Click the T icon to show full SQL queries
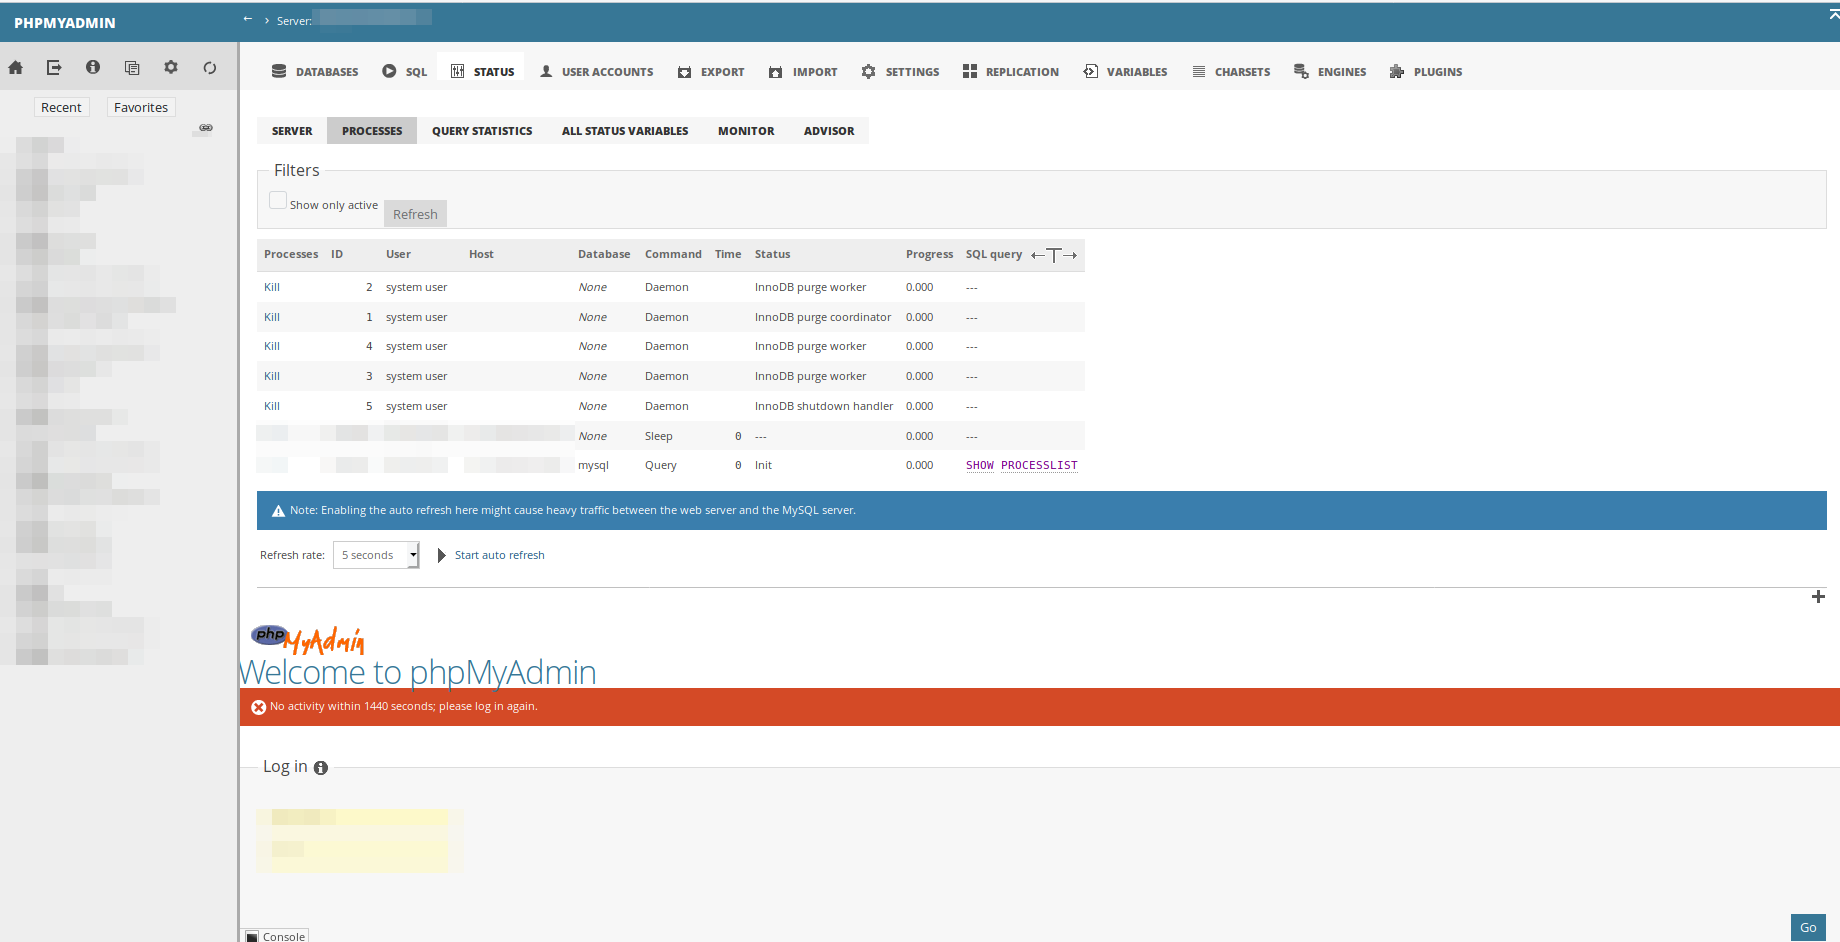The height and width of the screenshot is (942, 1840). (x=1054, y=255)
